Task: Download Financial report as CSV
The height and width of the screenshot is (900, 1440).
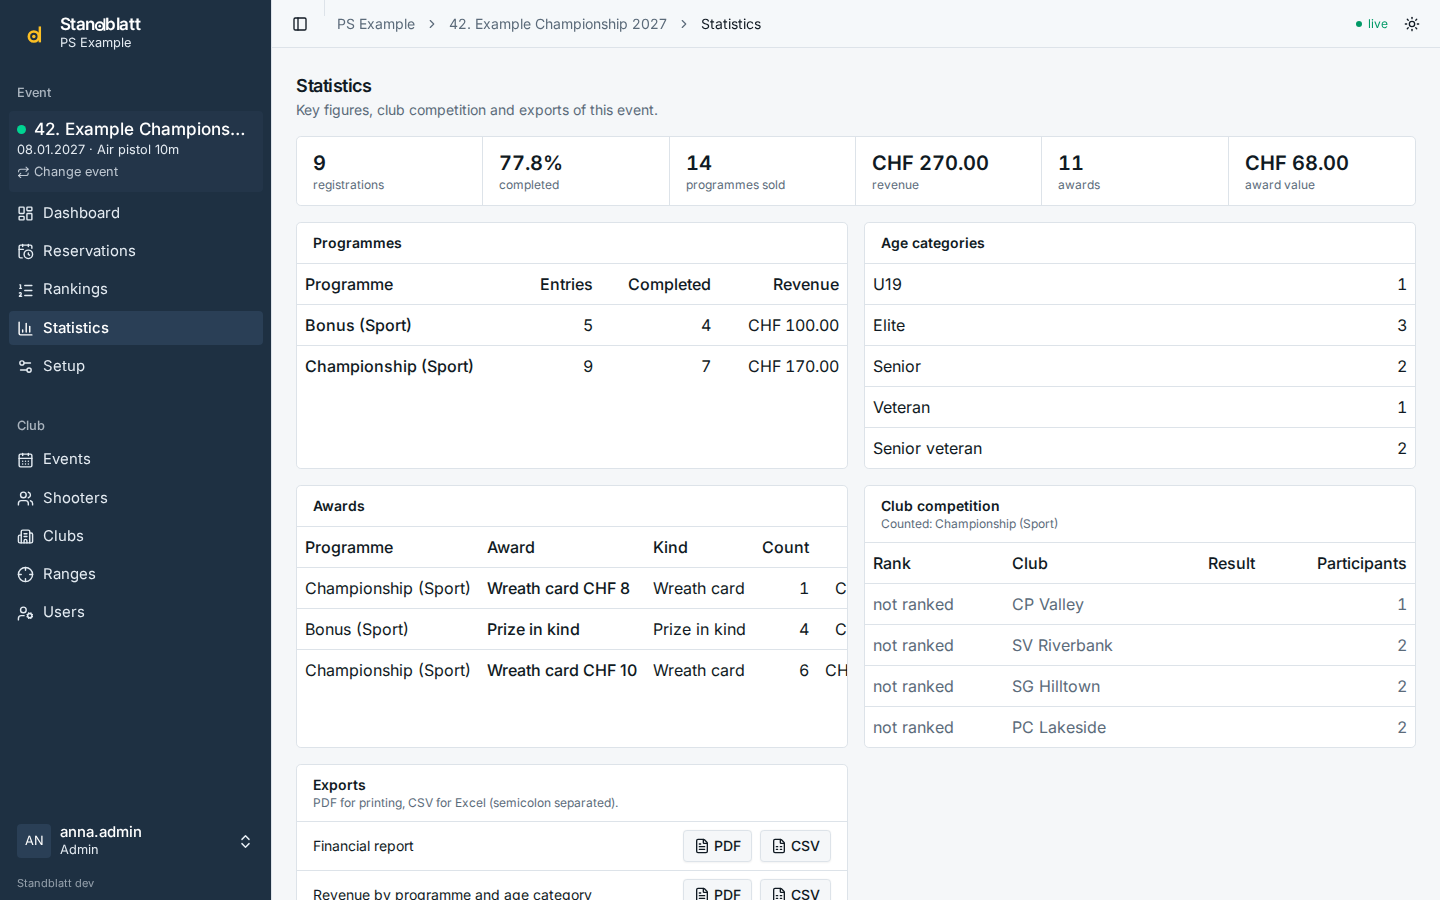Action: (795, 846)
